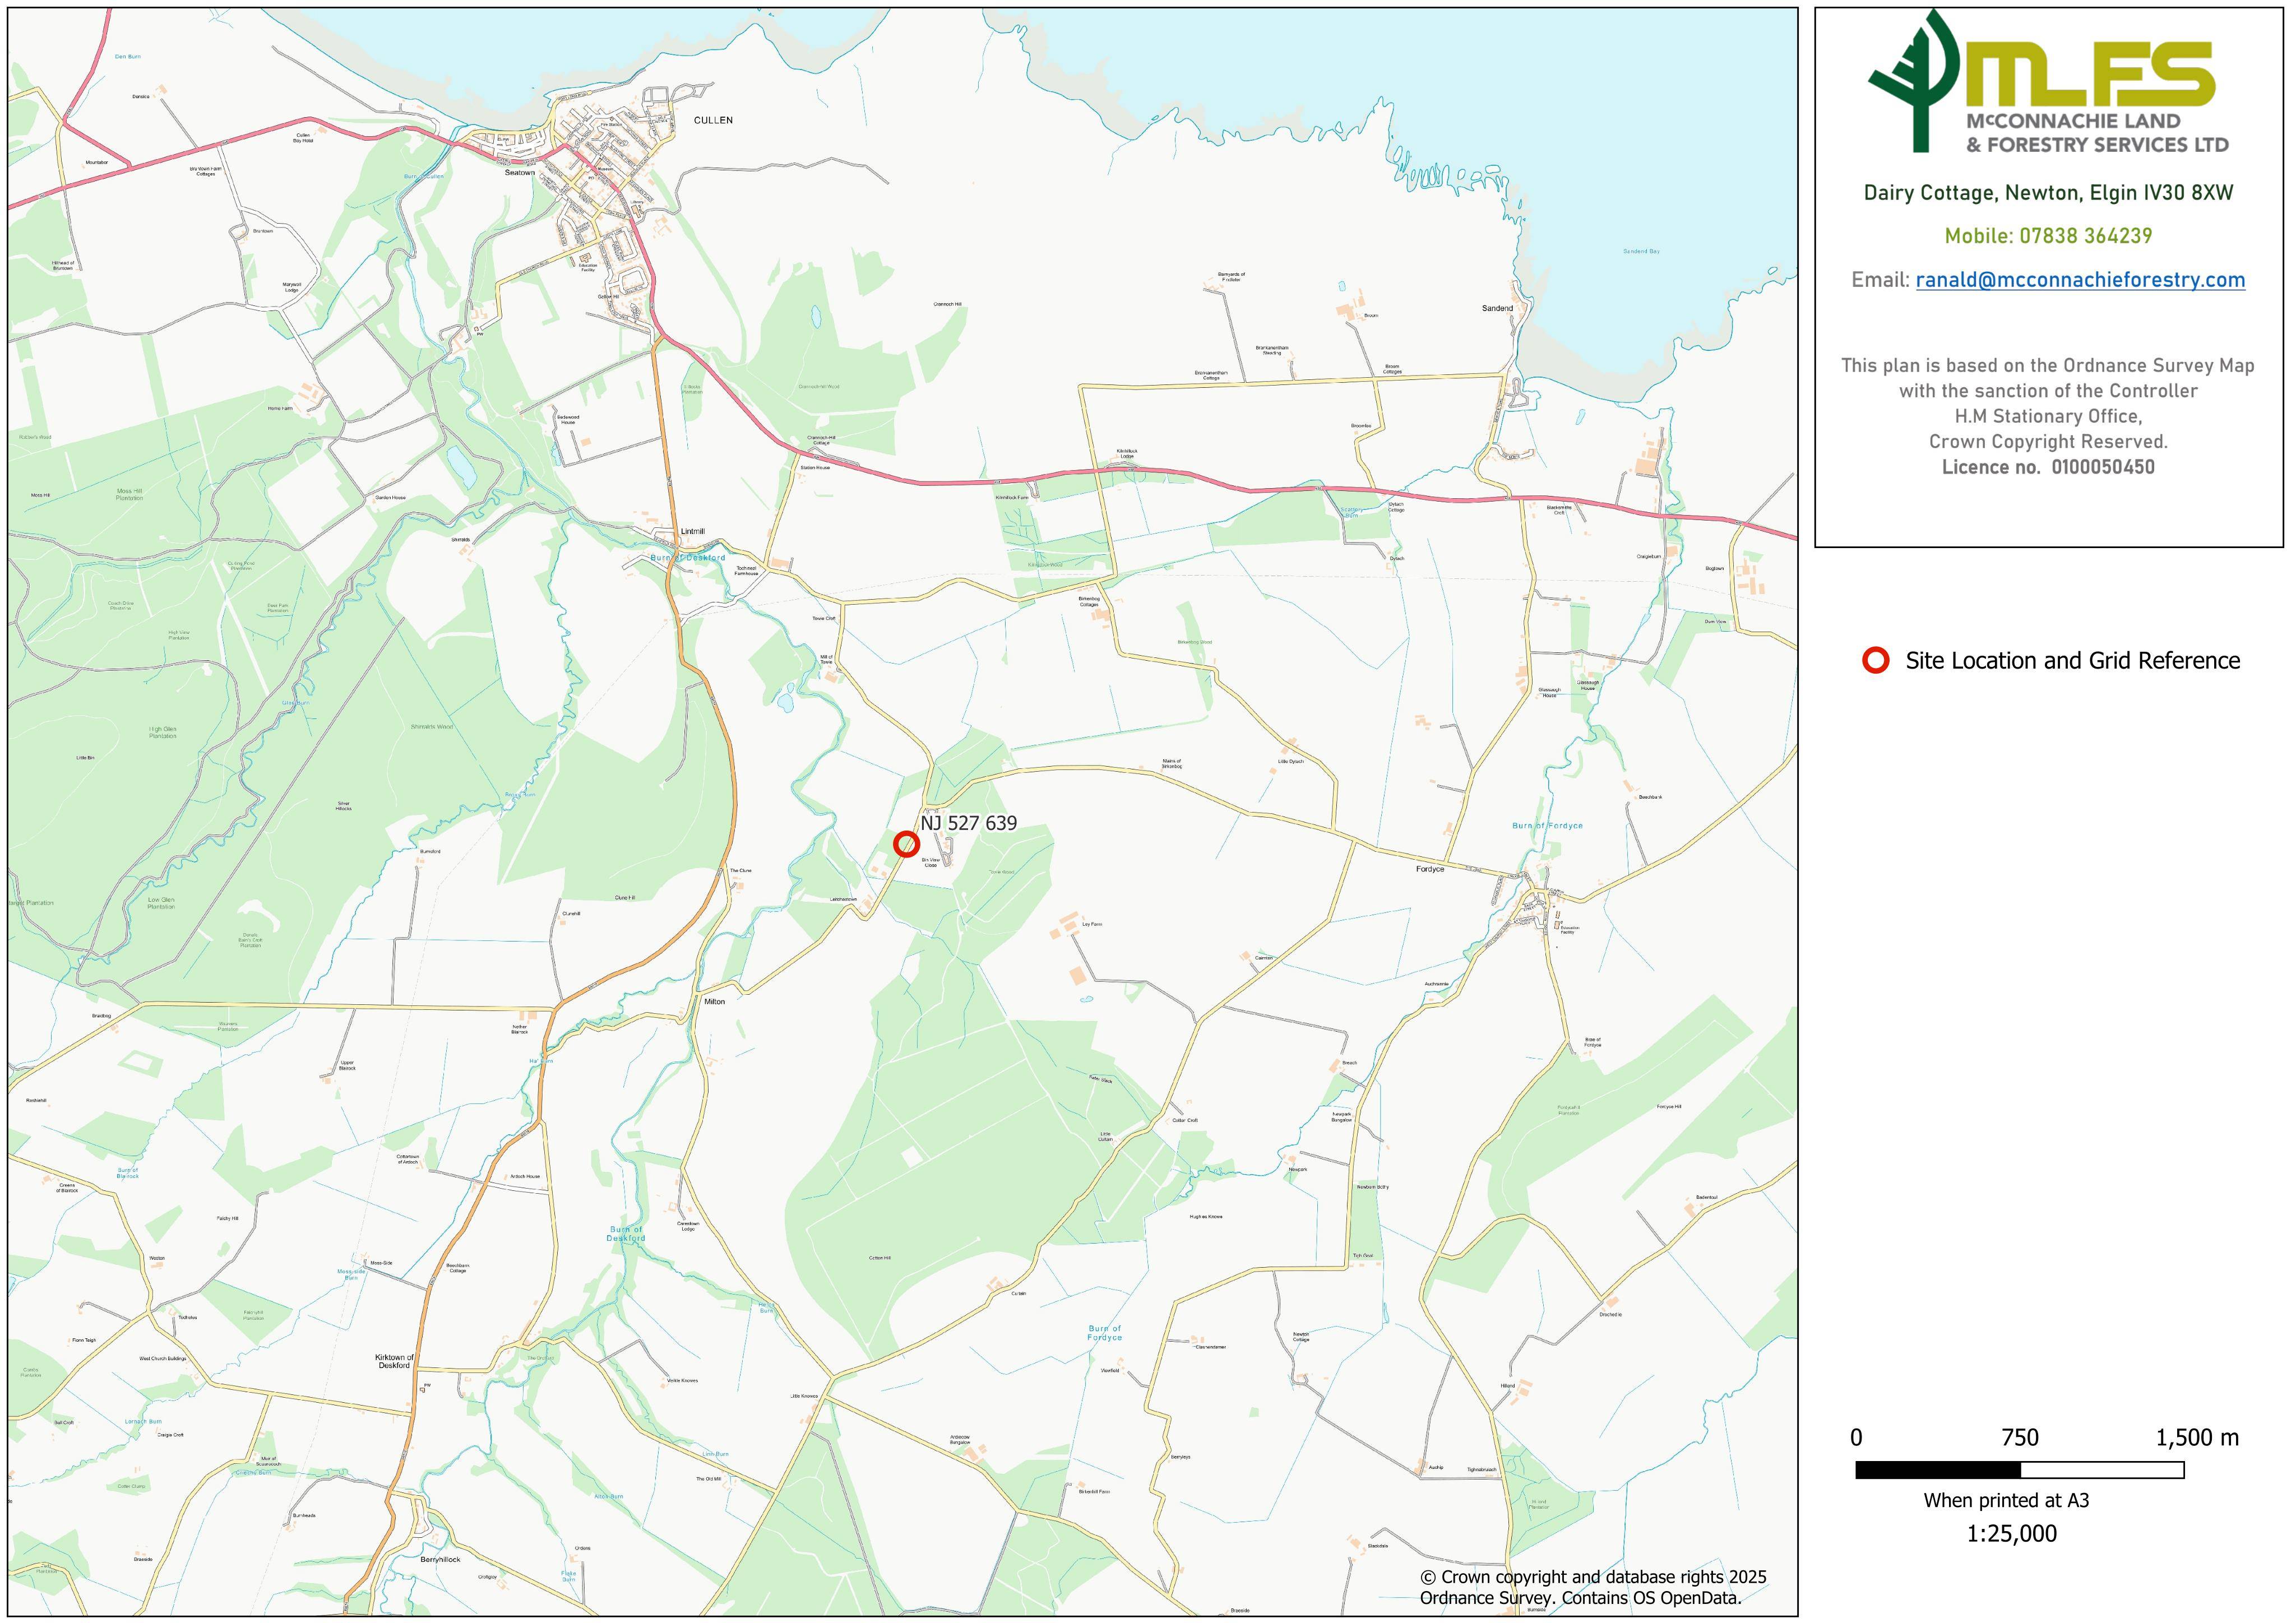Screen dimensions: 2296x1623
Task: Click the red site marker on the map
Action: click(x=906, y=844)
